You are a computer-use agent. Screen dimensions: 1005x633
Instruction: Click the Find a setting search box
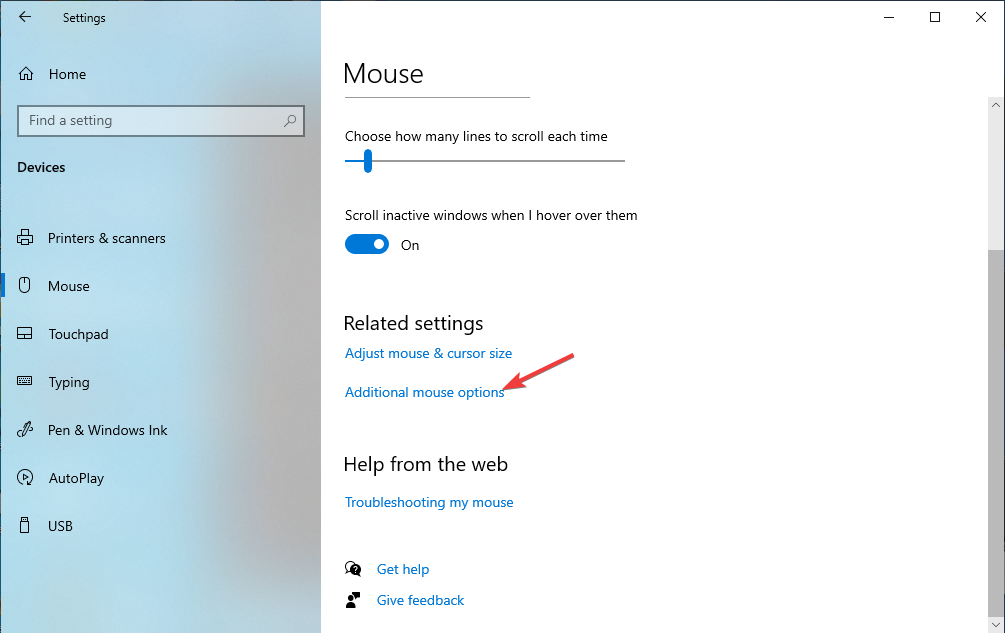point(150,121)
